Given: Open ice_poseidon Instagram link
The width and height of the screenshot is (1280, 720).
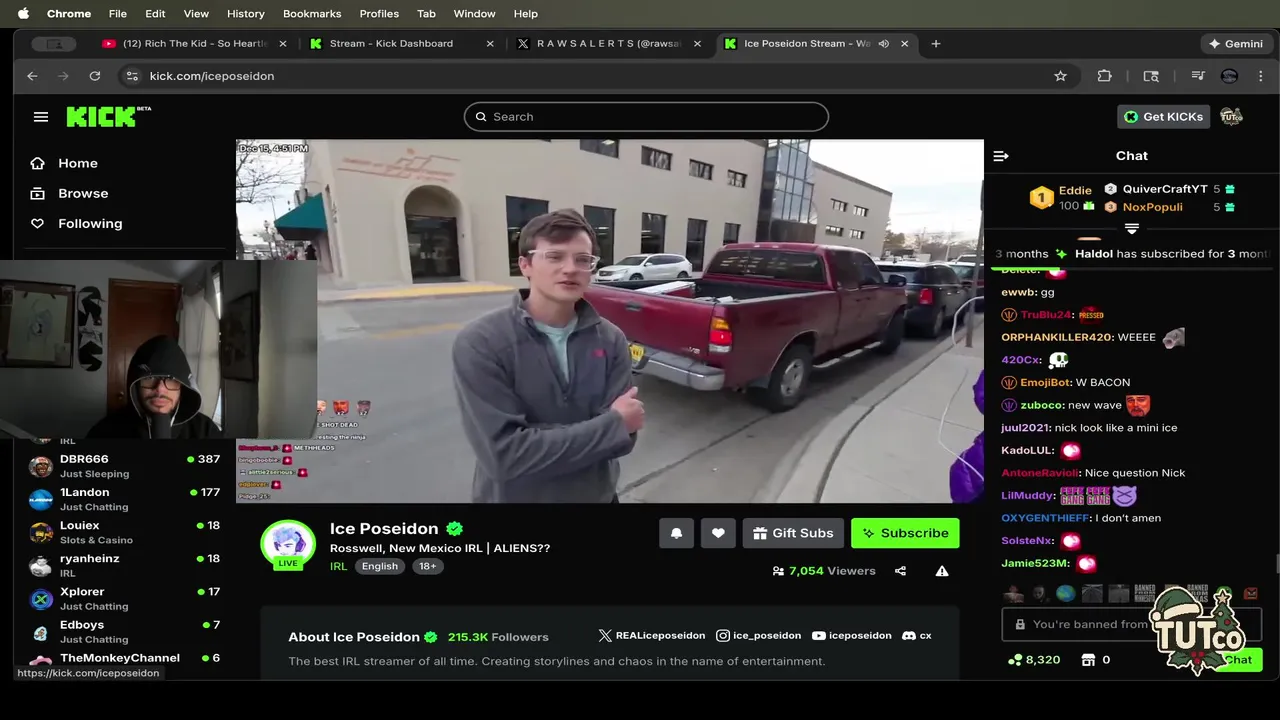Looking at the screenshot, I should click(758, 636).
